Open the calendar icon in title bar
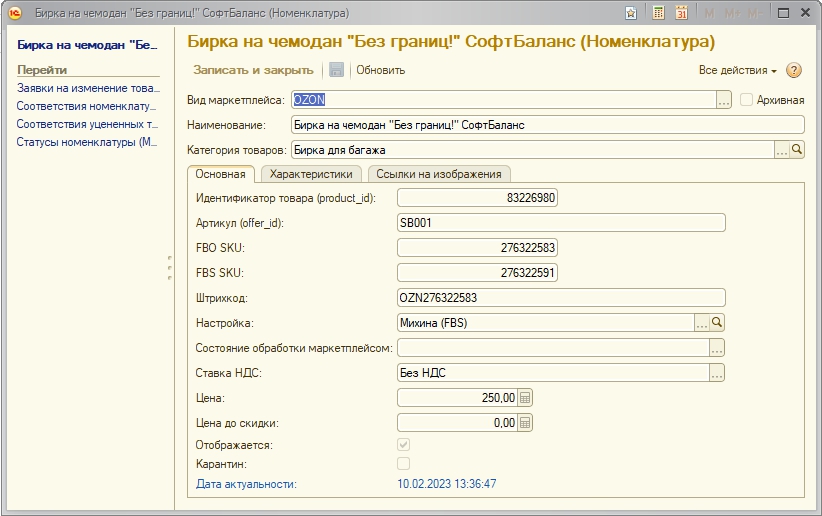This screenshot has height=516, width=822. [x=681, y=13]
